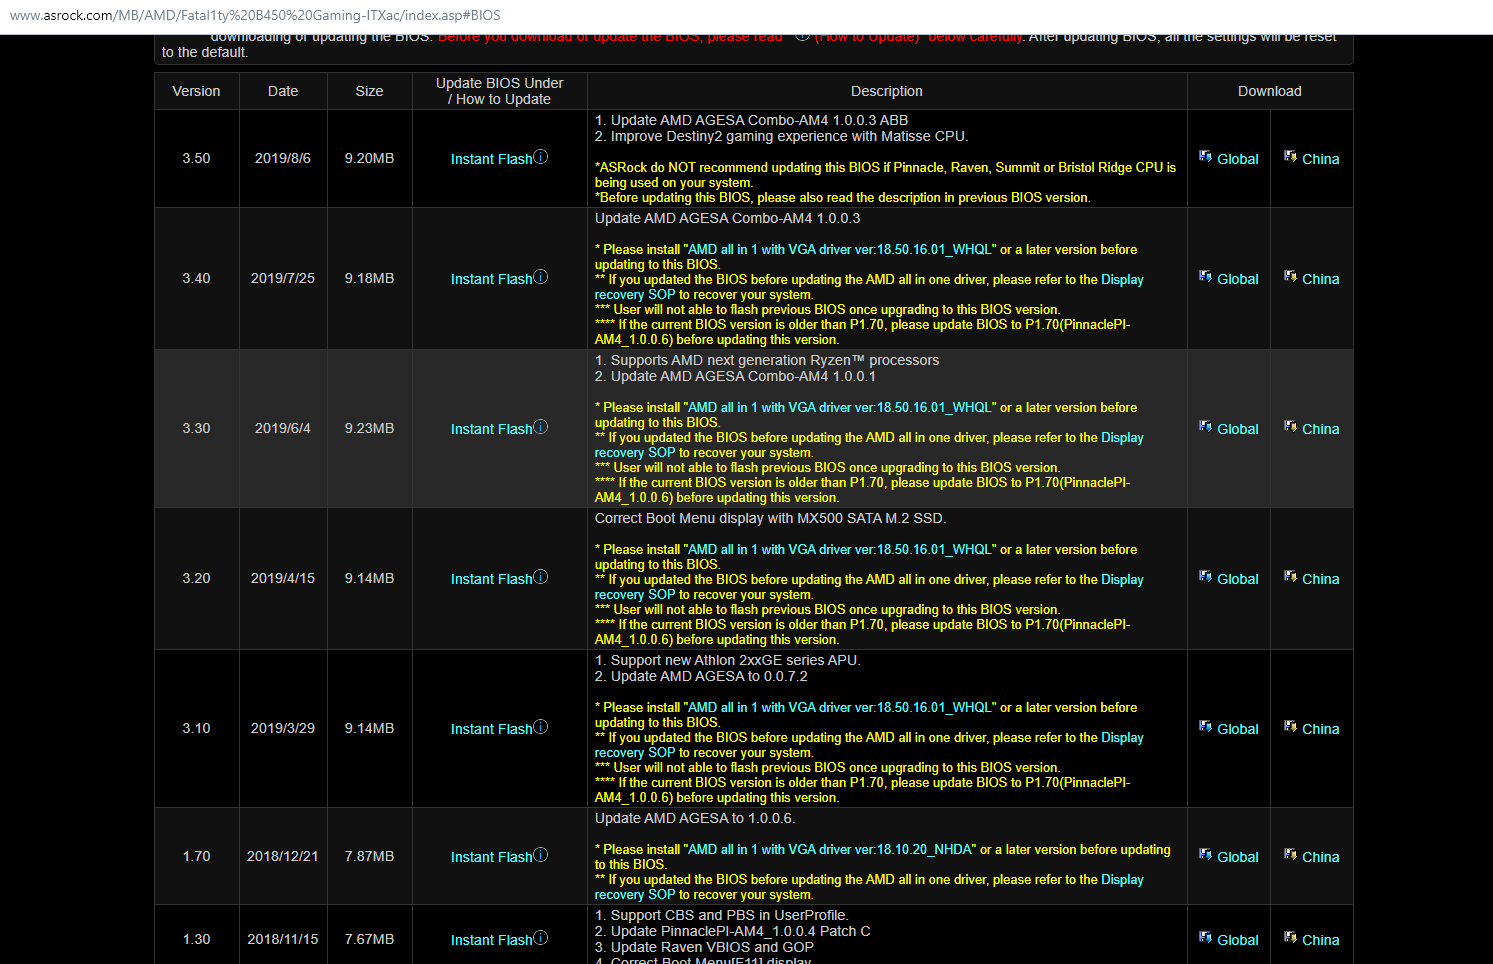This screenshot has height=964, width=1493.
Task: Select the size cell "7.87MB"
Action: (369, 856)
